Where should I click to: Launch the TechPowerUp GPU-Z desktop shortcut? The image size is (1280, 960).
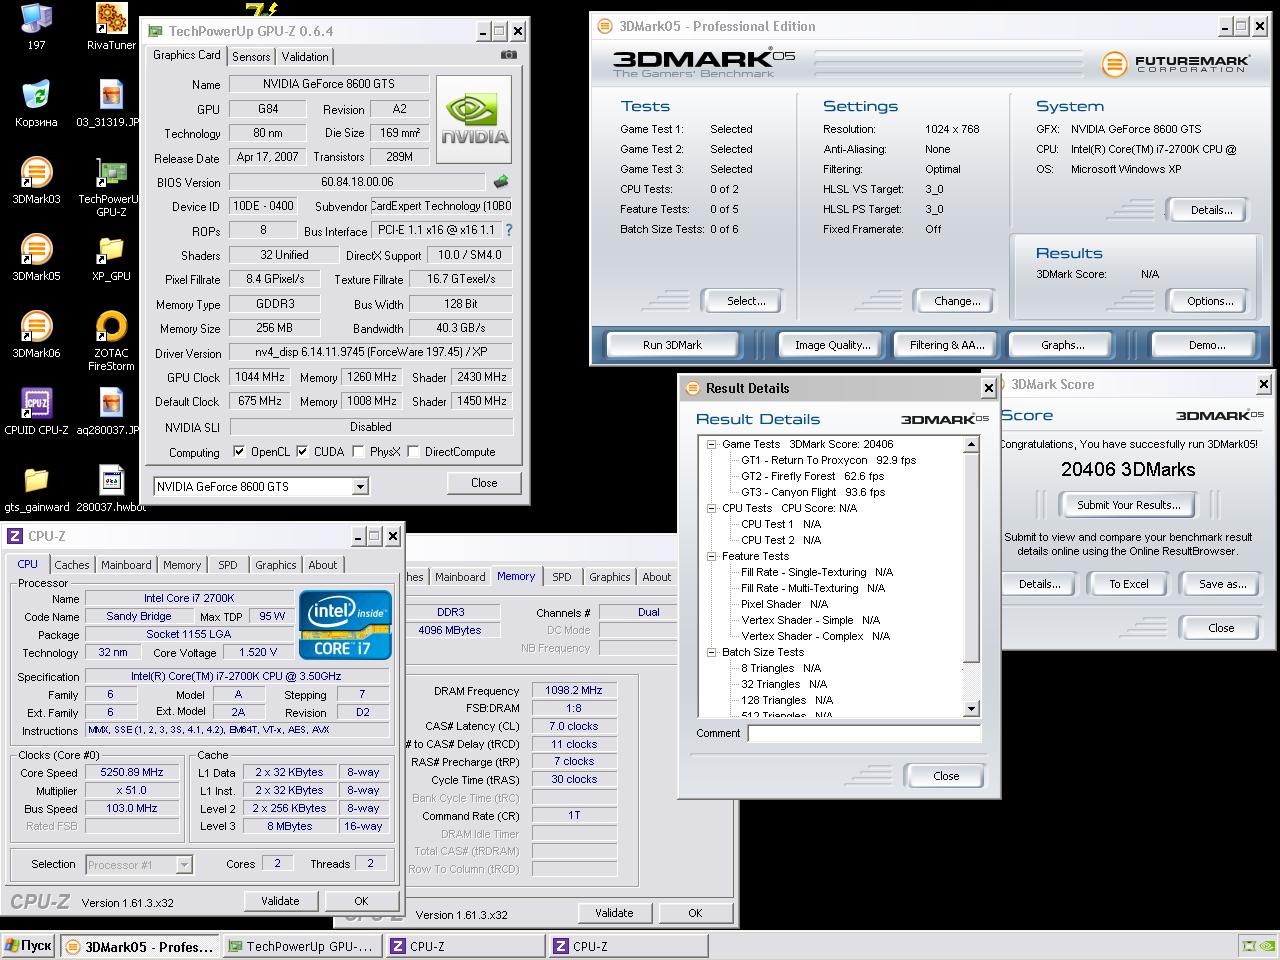pyautogui.click(x=111, y=187)
